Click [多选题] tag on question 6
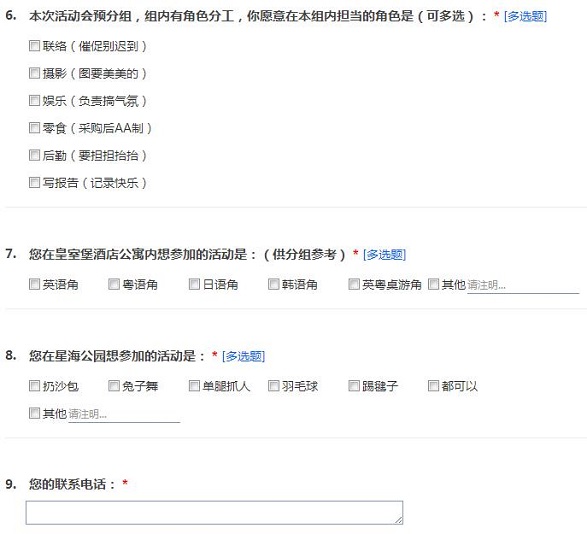587x534 pixels. [525, 16]
